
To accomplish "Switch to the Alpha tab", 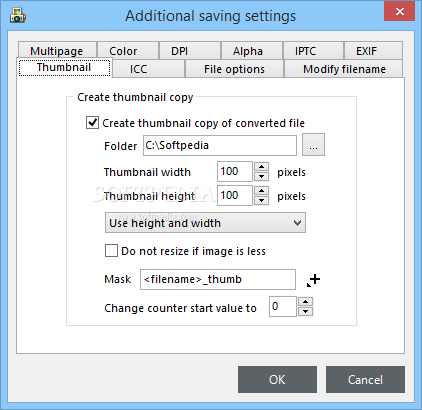I will click(x=252, y=51).
